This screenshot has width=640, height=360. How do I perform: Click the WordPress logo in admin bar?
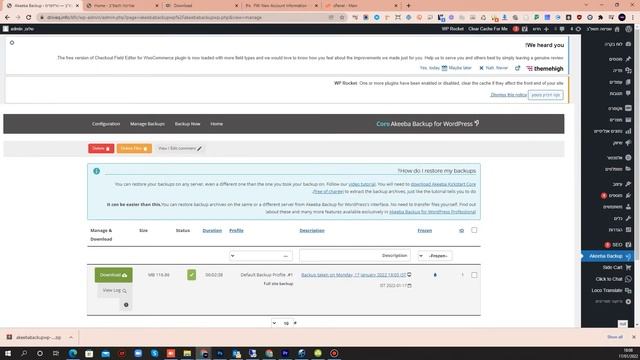pyautogui.click(x=629, y=29)
